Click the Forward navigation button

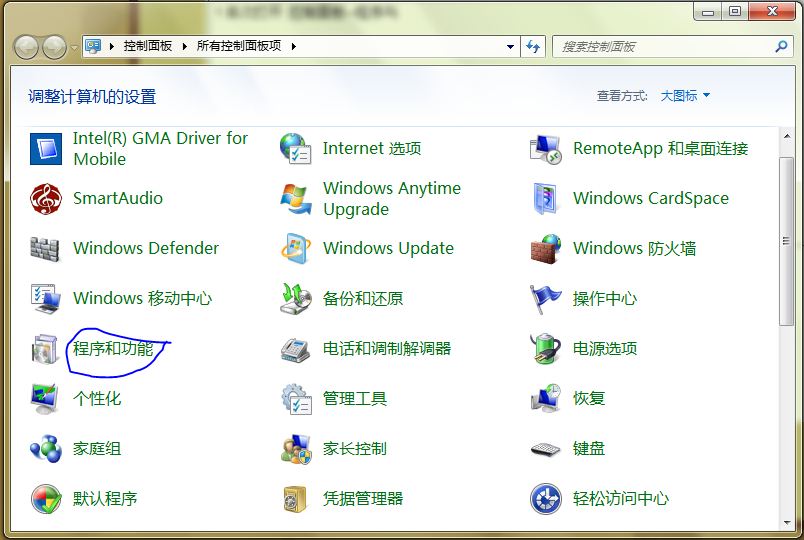pyautogui.click(x=54, y=47)
